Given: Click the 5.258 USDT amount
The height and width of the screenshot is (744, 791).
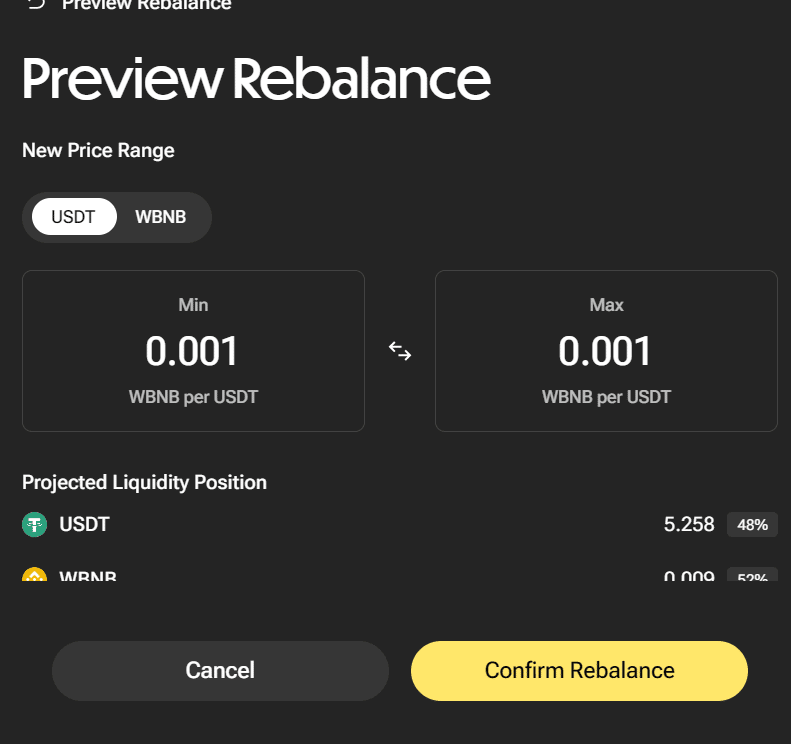Looking at the screenshot, I should [x=689, y=524].
